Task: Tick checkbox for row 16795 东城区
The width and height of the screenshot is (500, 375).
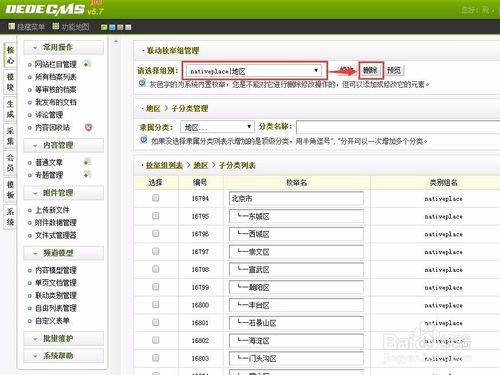Action: click(x=155, y=216)
